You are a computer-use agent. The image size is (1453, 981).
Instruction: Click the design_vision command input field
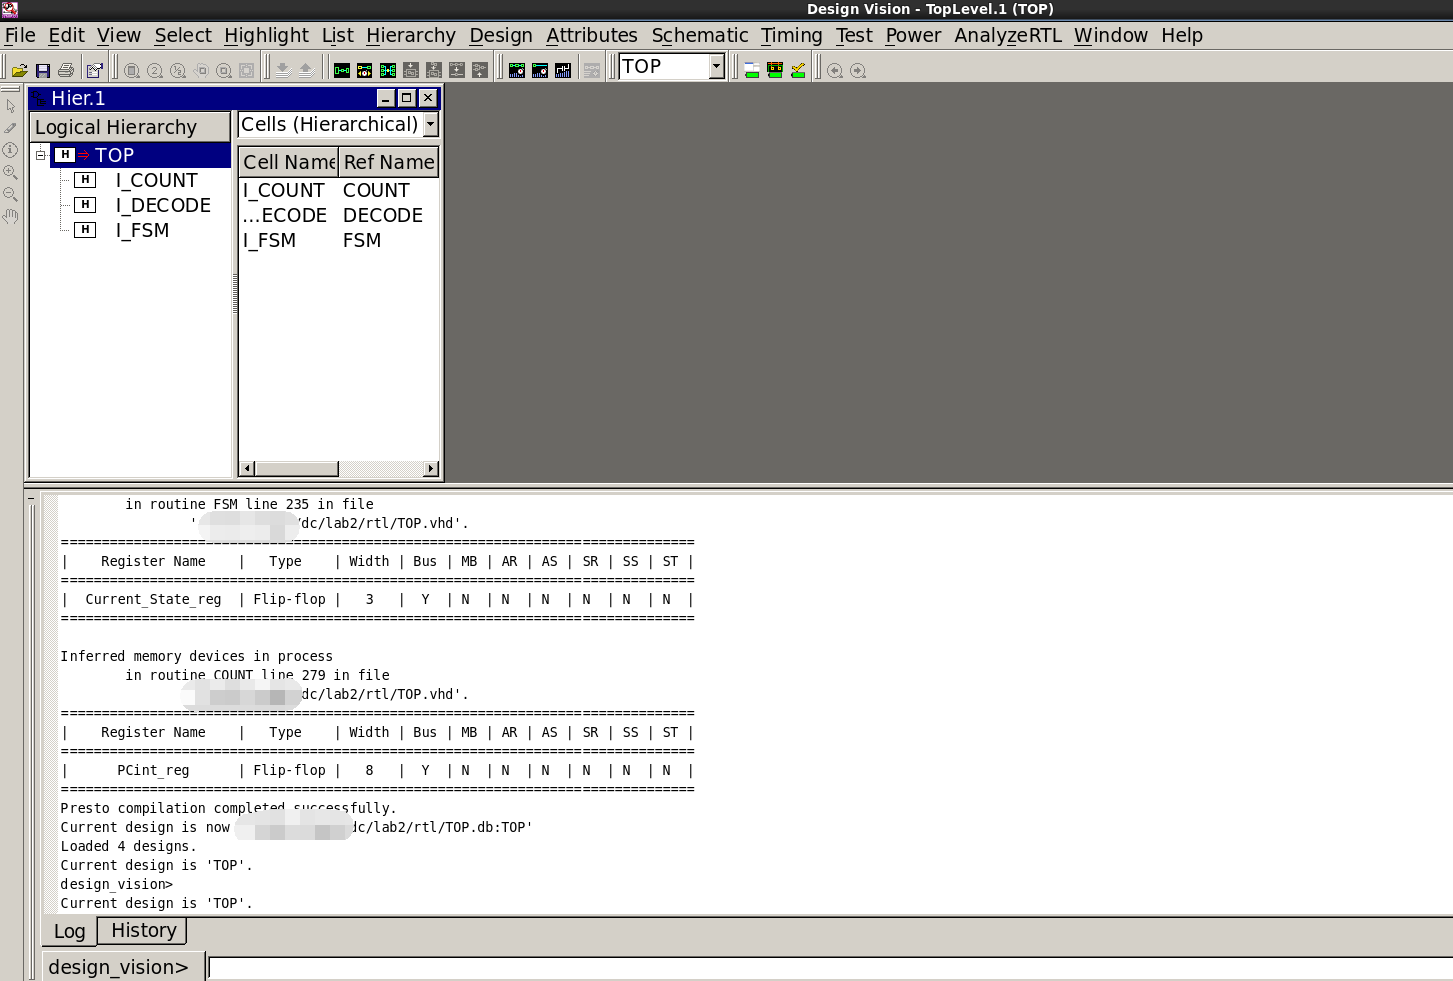600,966
